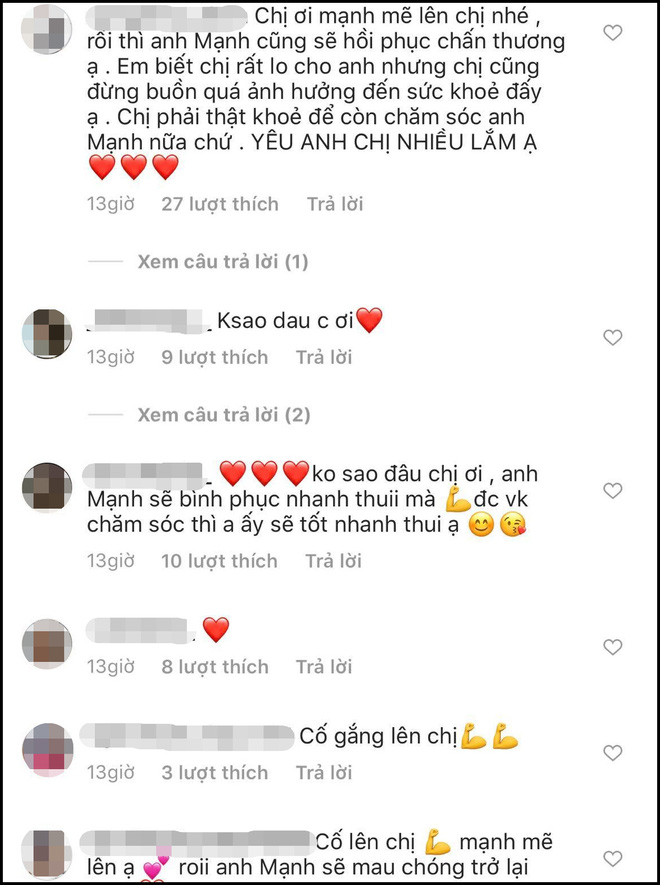Expand 'Xem câu trả lời (2)' replies
This screenshot has height=885, width=660.
tap(224, 415)
